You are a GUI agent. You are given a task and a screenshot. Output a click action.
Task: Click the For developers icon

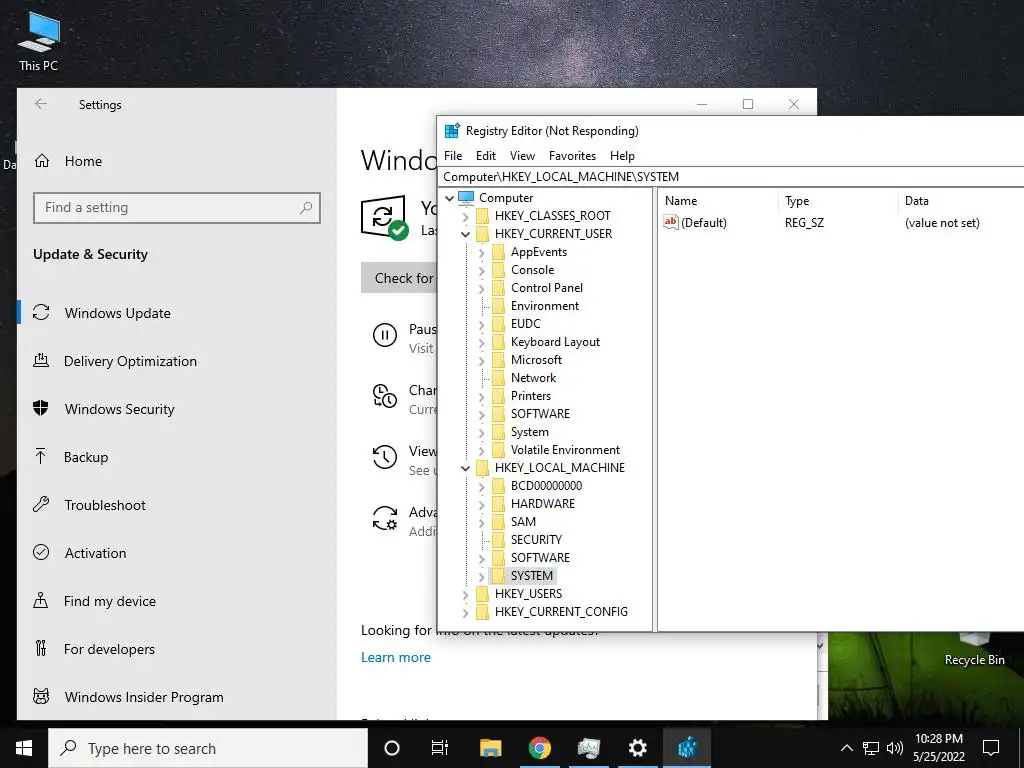point(41,648)
